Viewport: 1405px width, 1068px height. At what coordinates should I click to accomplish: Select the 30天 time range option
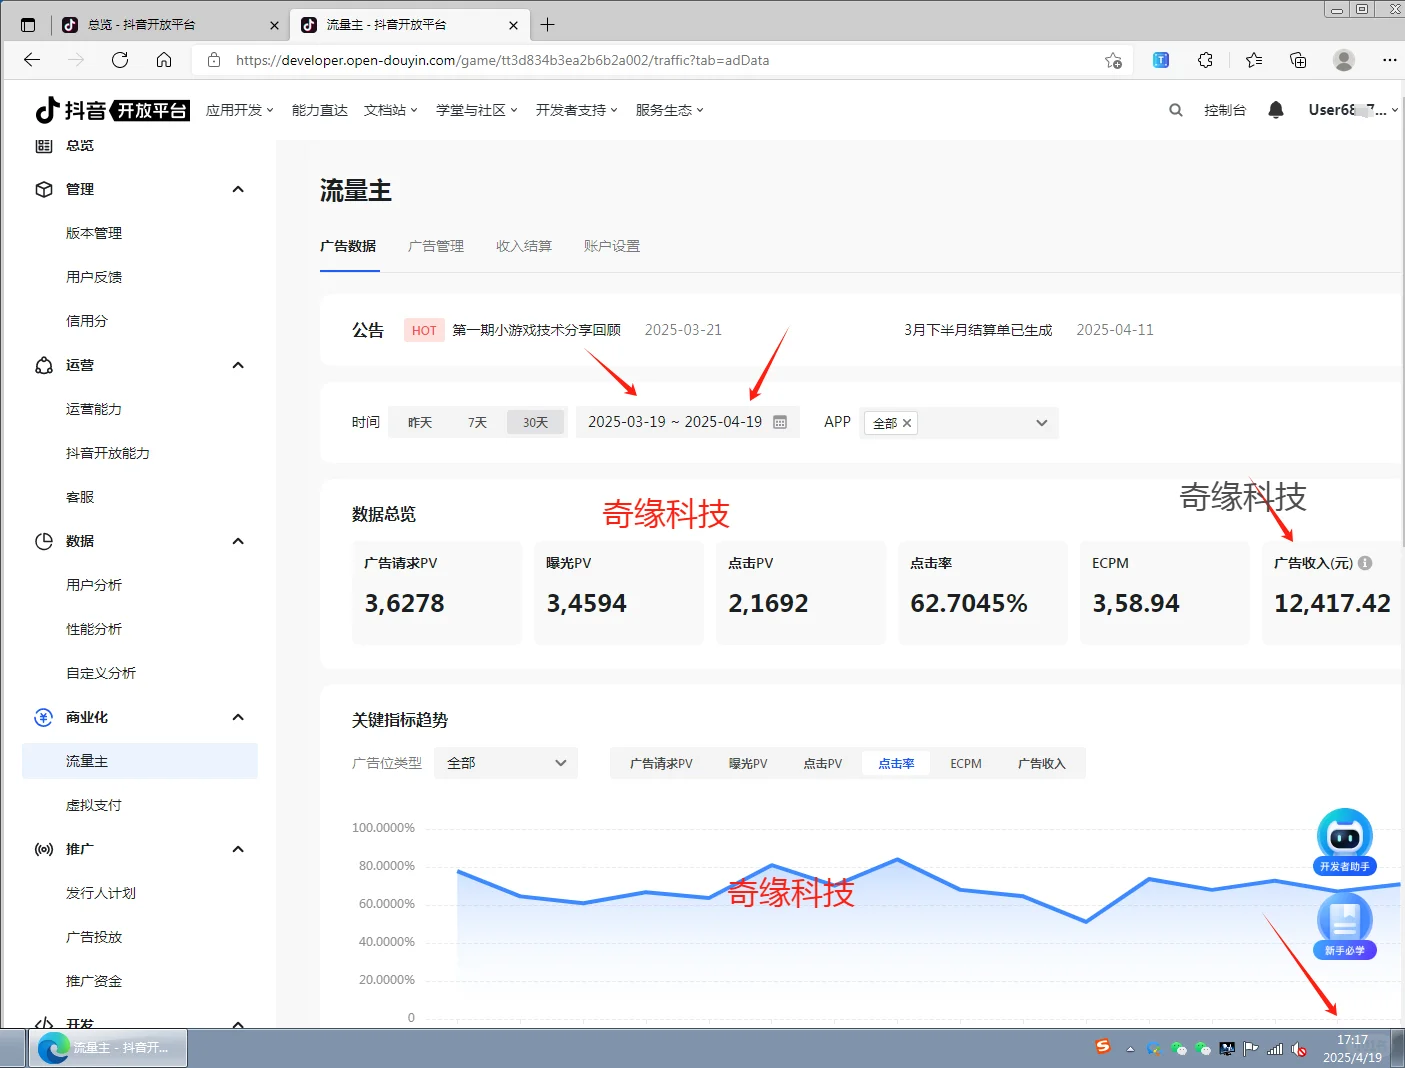click(x=535, y=422)
